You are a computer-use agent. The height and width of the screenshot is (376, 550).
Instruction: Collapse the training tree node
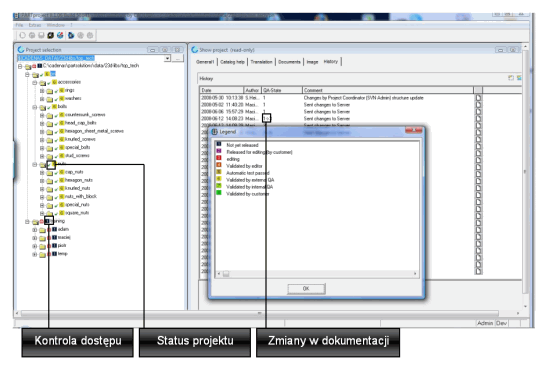pyautogui.click(x=27, y=222)
